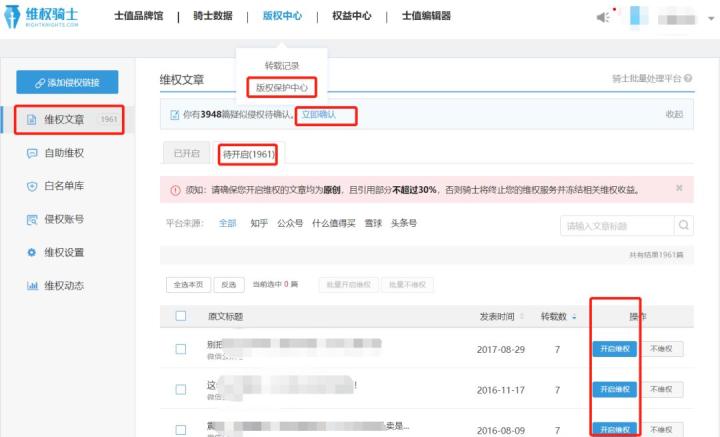This screenshot has width=720, height=437.
Task: Tick the checkbox for the 2016-08-09 article
Action: pos(181,430)
